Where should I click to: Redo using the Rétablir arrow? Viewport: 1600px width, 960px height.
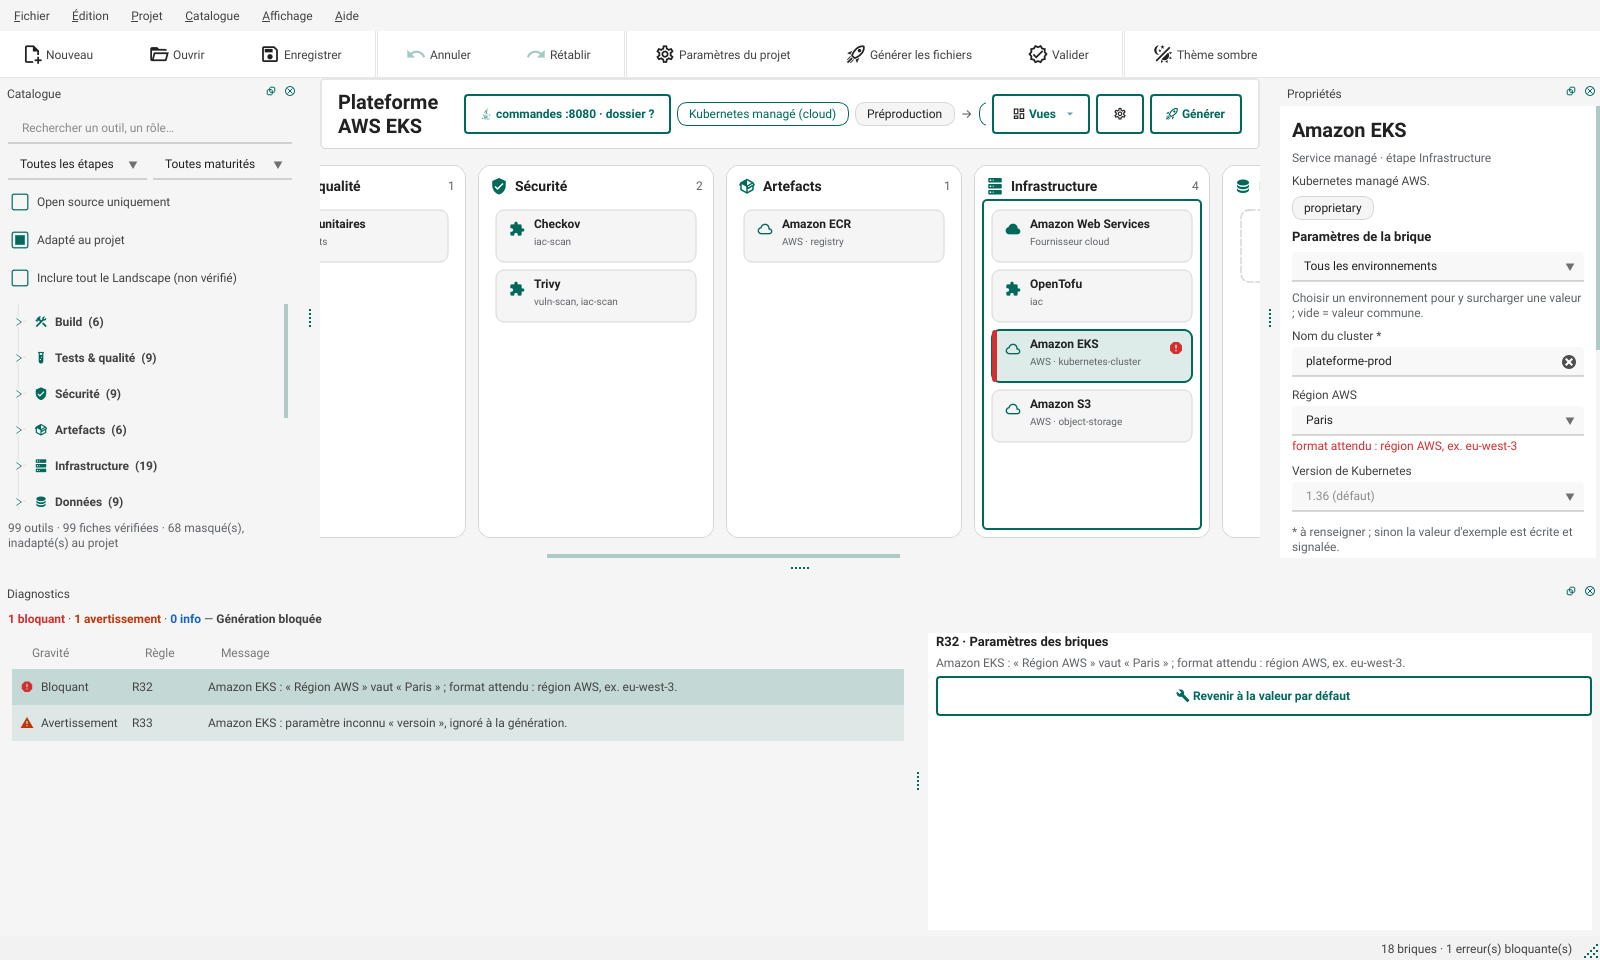(536, 55)
